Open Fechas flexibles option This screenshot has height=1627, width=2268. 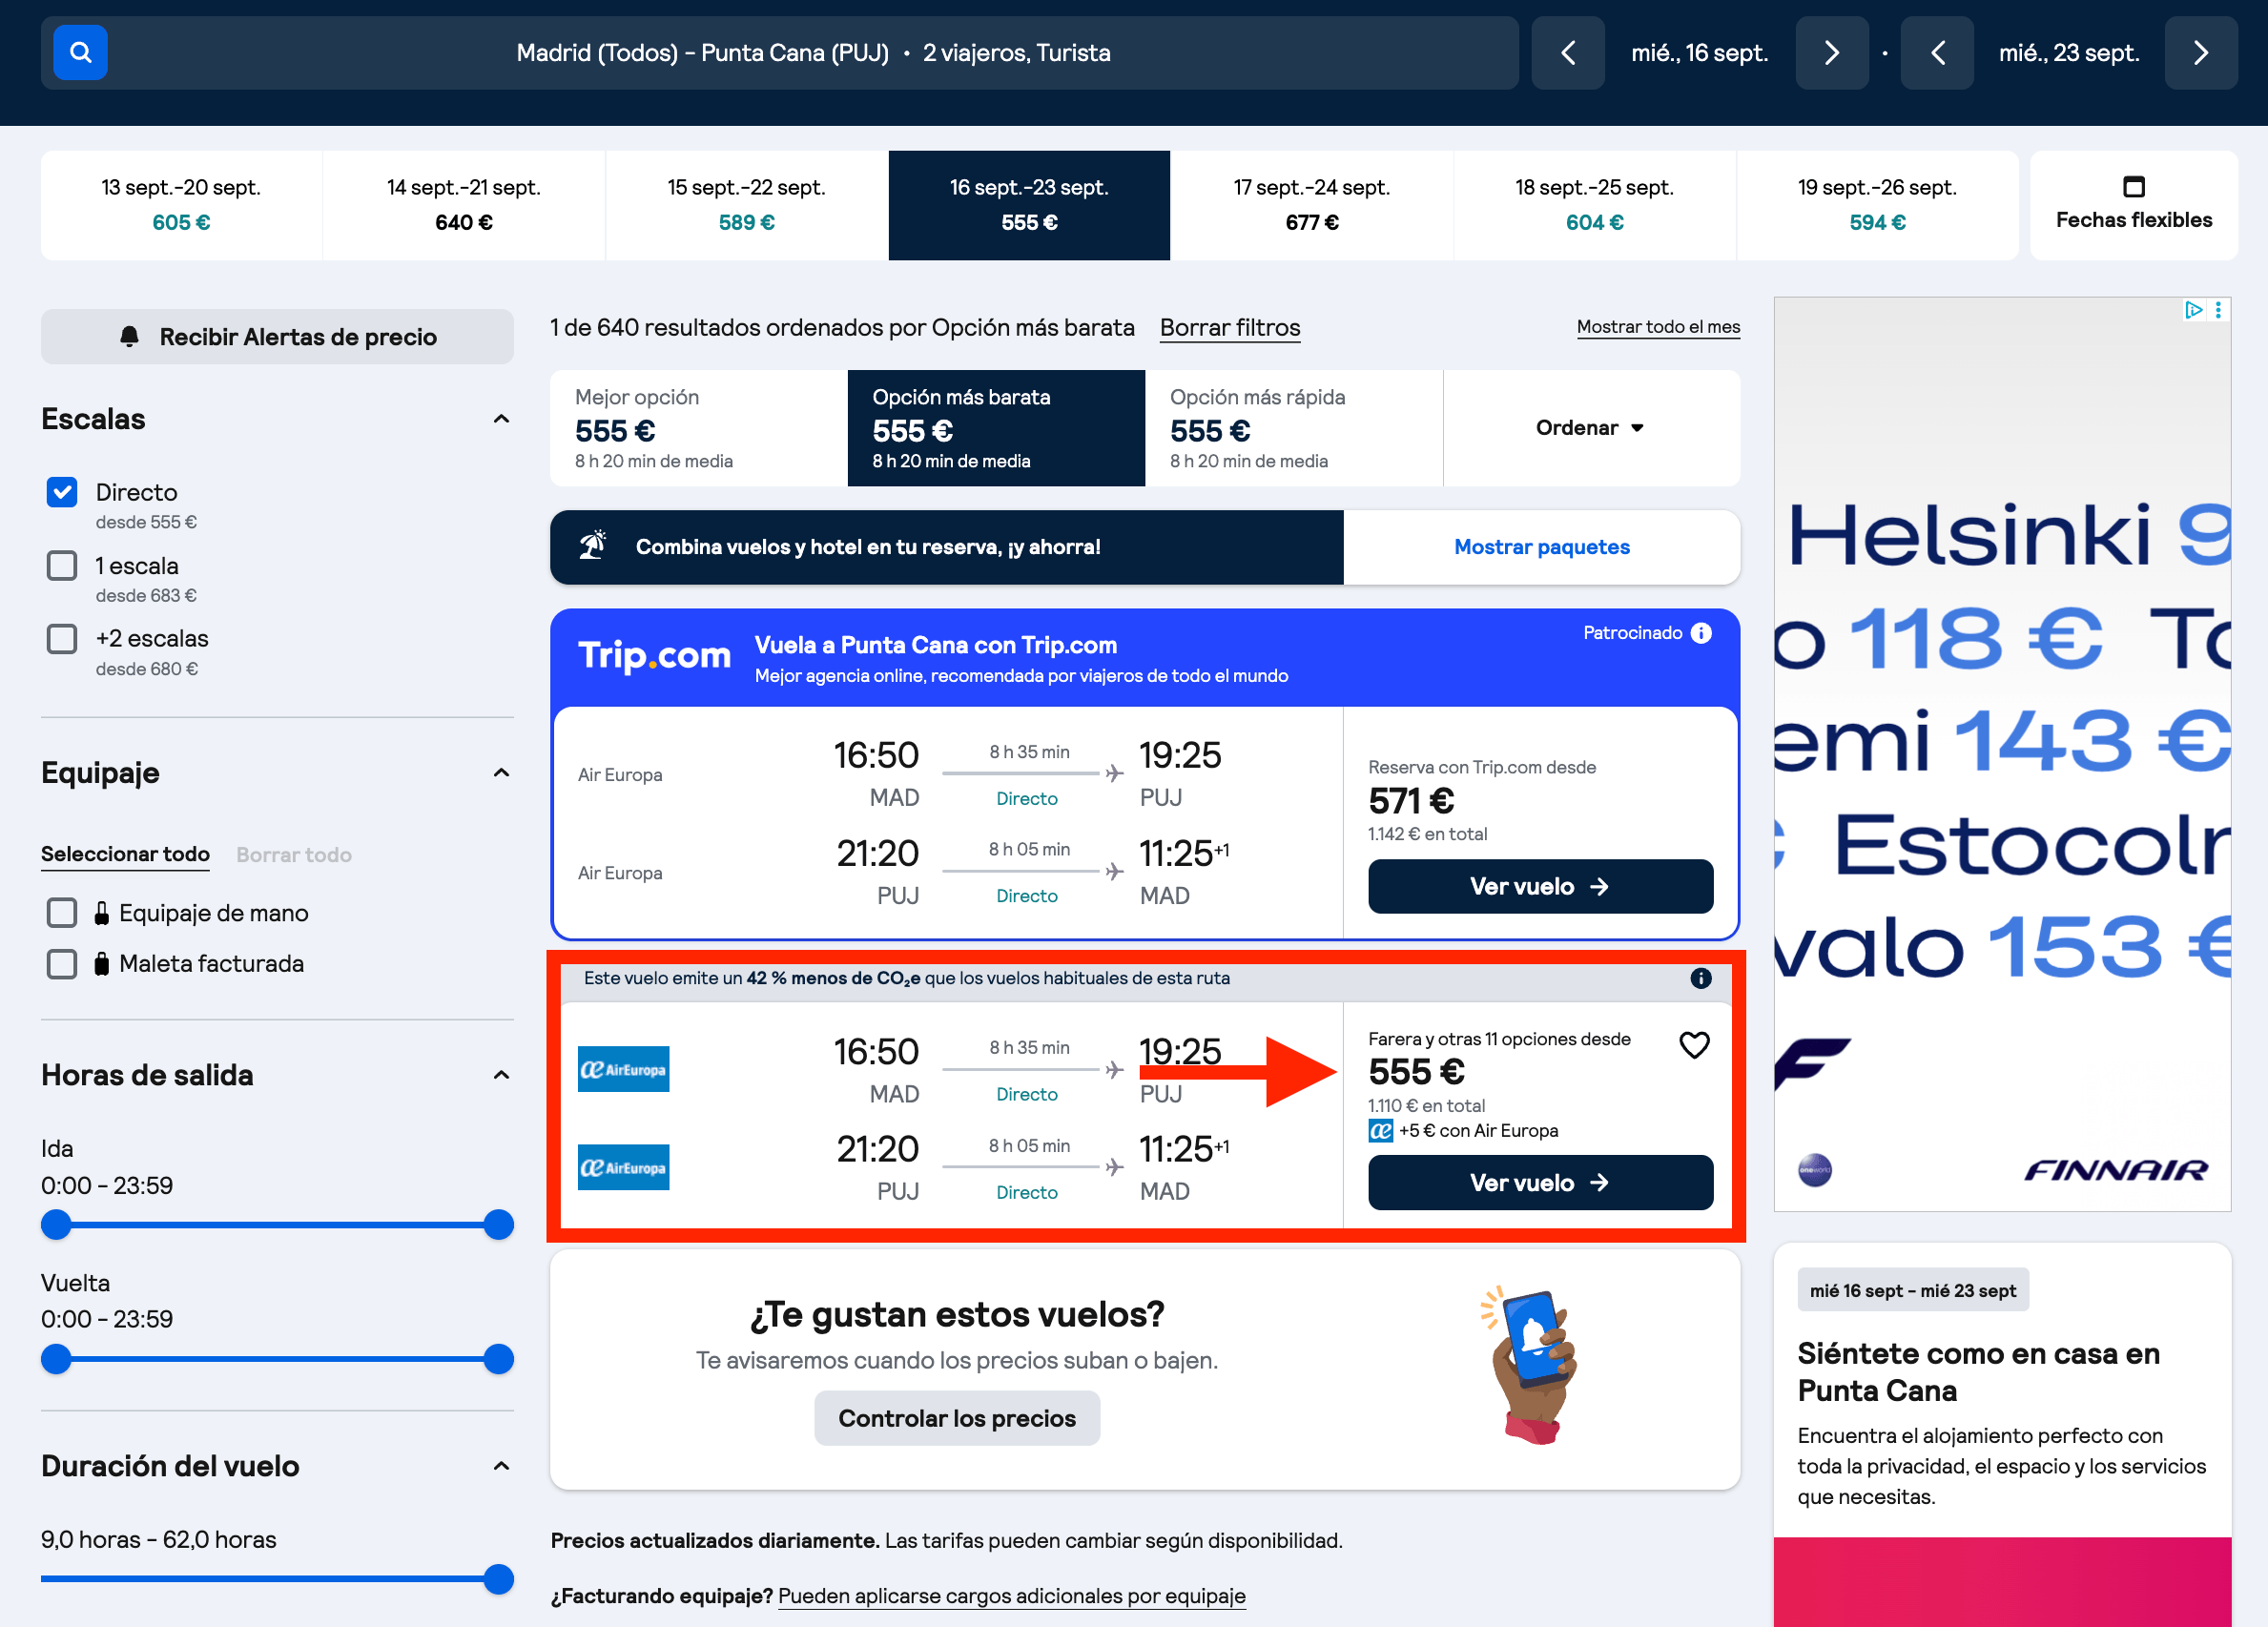(2133, 205)
